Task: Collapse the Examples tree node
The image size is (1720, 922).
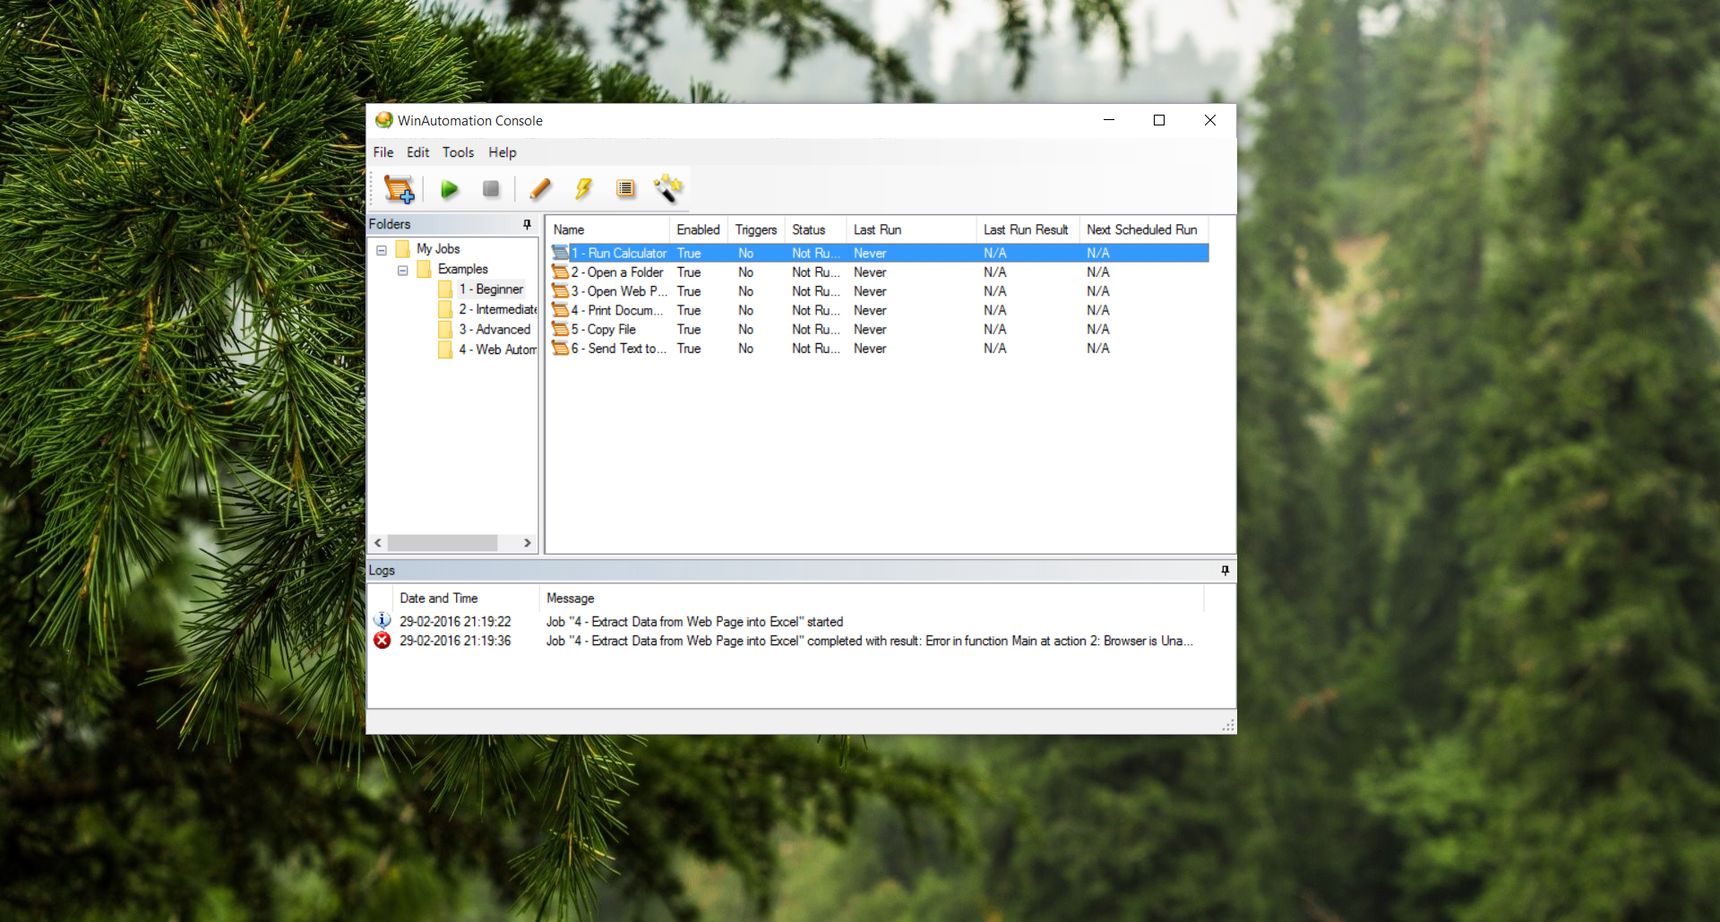Action: point(402,270)
